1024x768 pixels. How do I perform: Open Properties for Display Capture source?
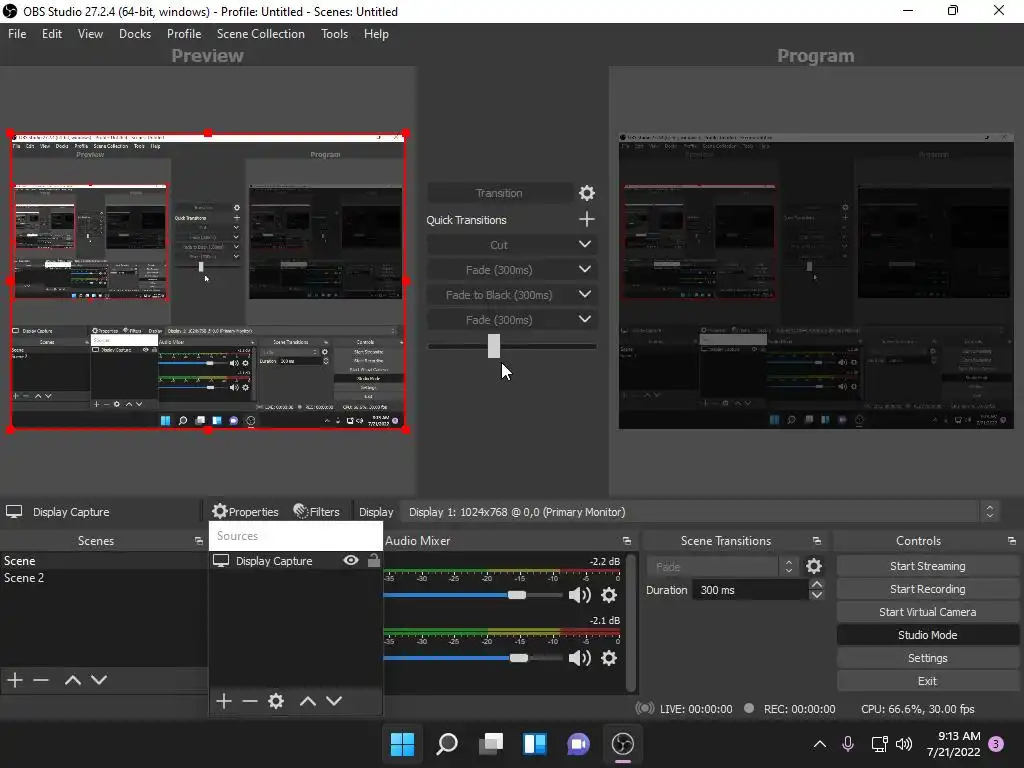click(246, 511)
